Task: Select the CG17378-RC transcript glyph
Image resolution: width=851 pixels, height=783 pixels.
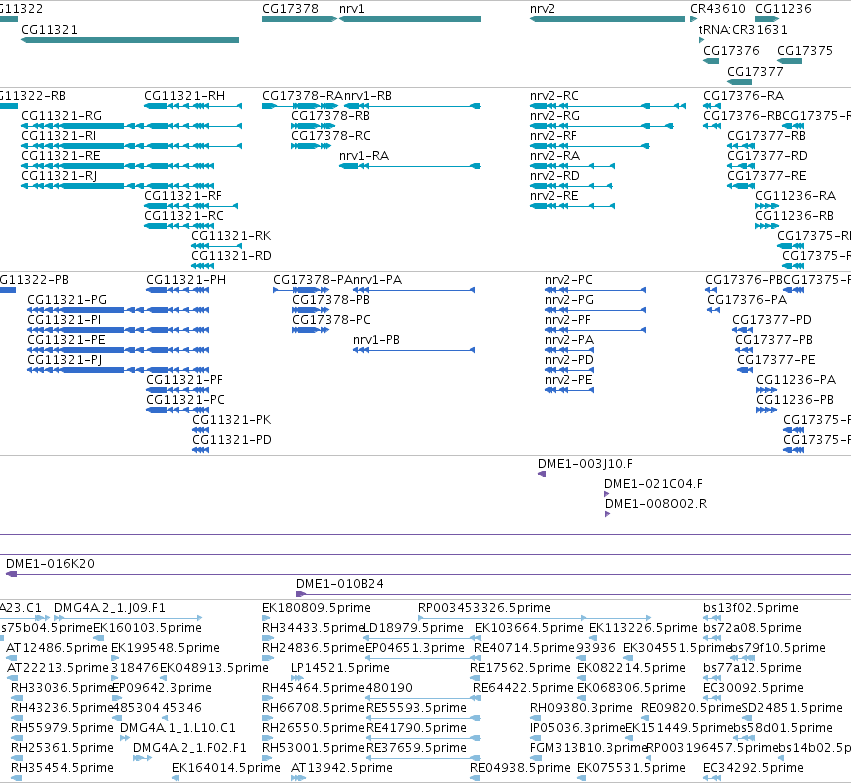Action: coord(310,146)
